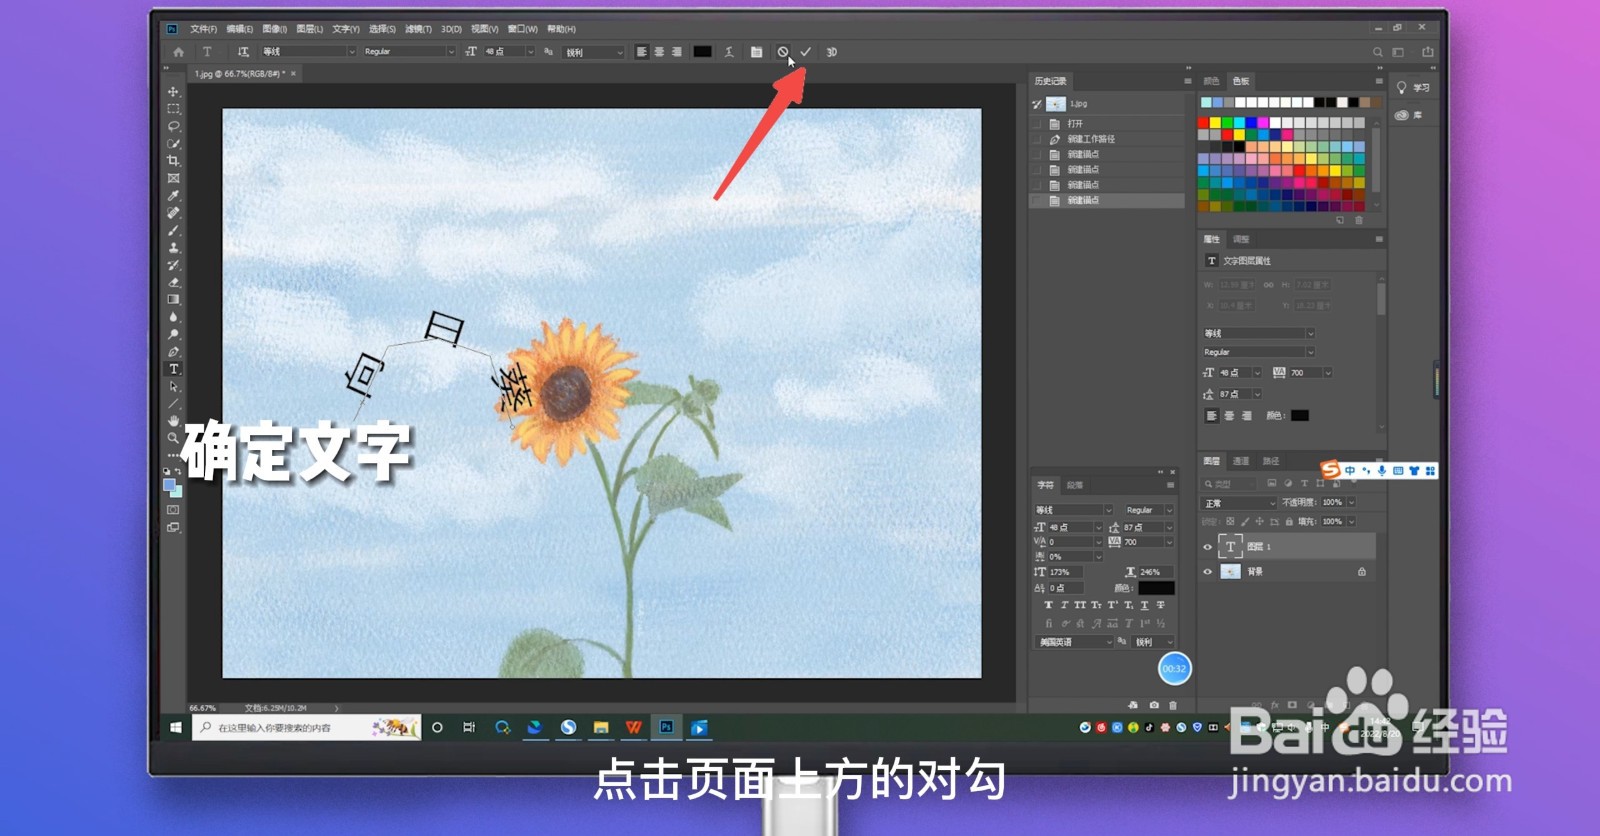Open the 库 libraries button
Image resolution: width=1600 pixels, height=836 pixels.
(x=1409, y=115)
